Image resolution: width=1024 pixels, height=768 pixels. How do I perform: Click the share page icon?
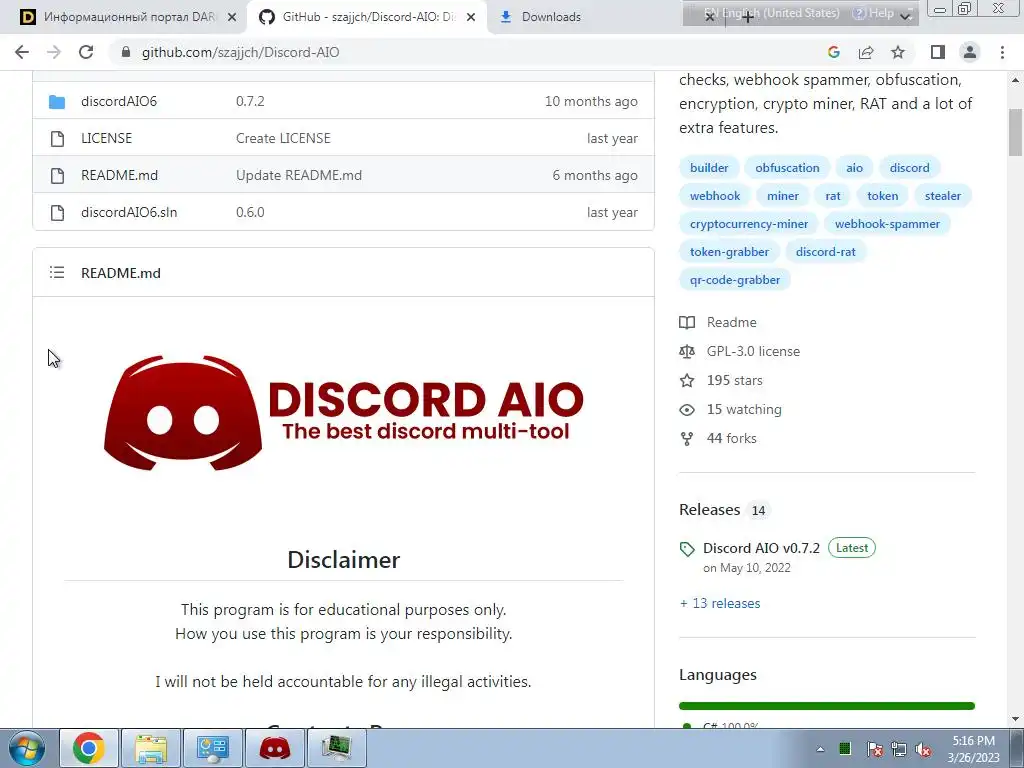click(x=866, y=52)
